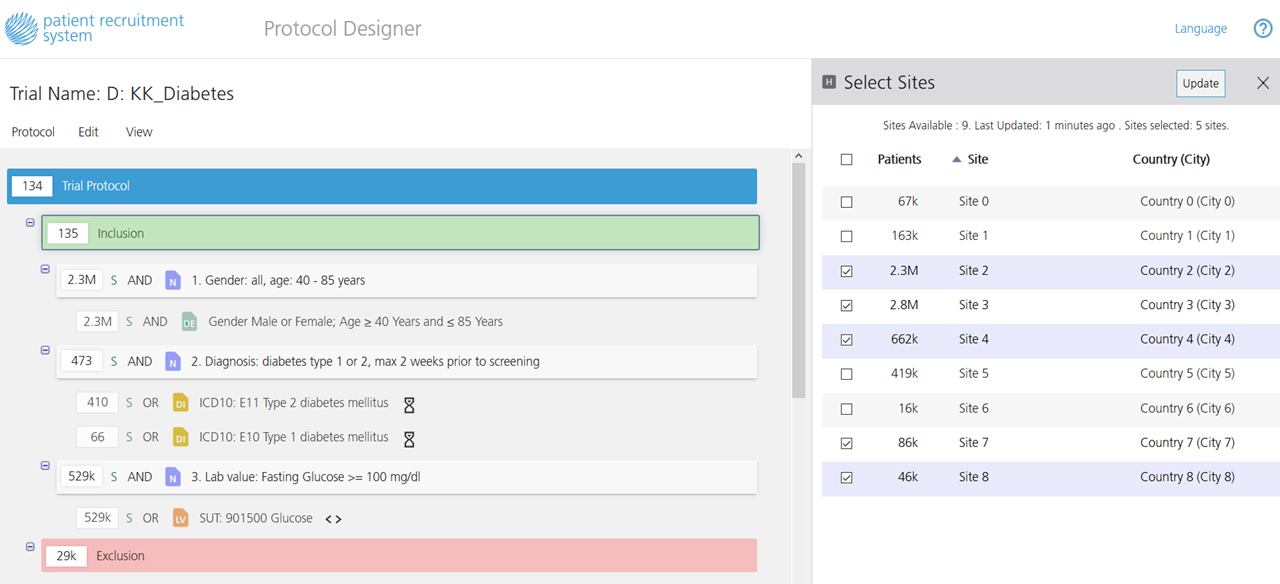Collapse the Inclusion group
1280x584 pixels.
[30, 222]
